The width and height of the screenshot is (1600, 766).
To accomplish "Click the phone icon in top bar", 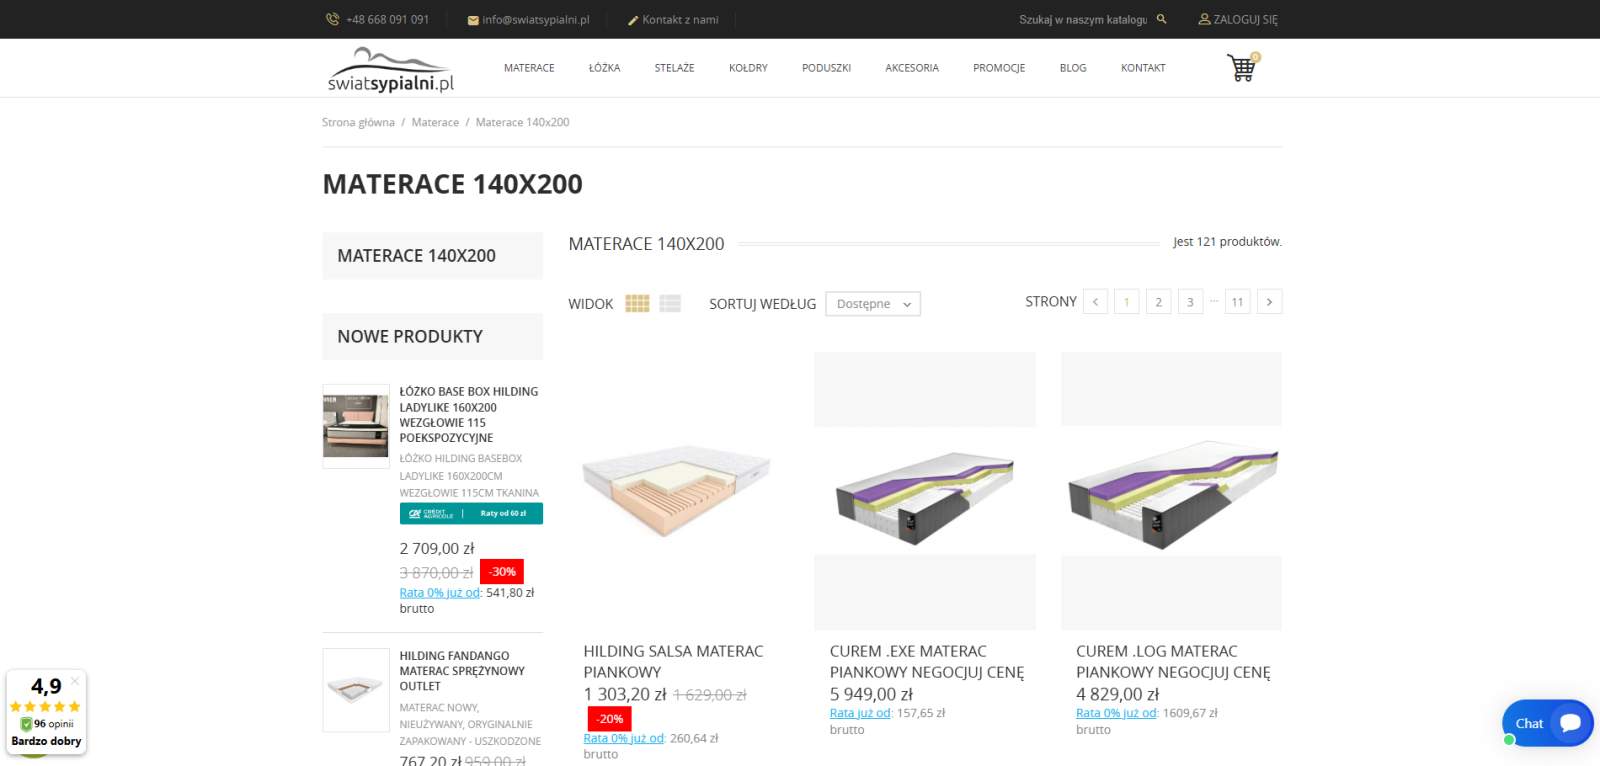I will 332,19.
